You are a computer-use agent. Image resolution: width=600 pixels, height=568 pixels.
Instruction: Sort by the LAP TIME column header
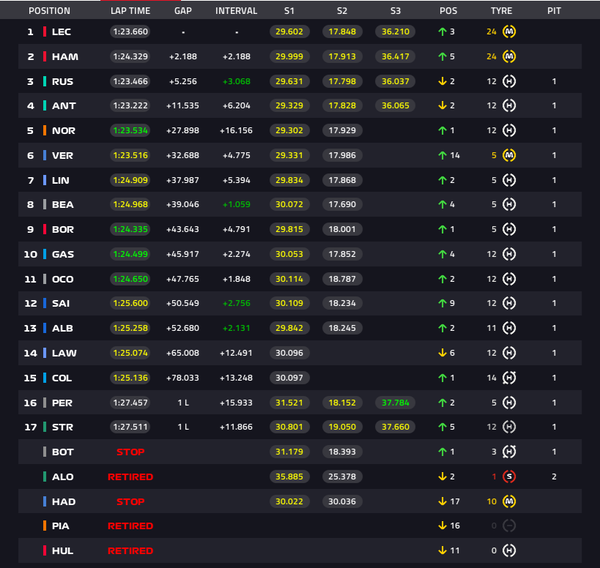point(130,11)
